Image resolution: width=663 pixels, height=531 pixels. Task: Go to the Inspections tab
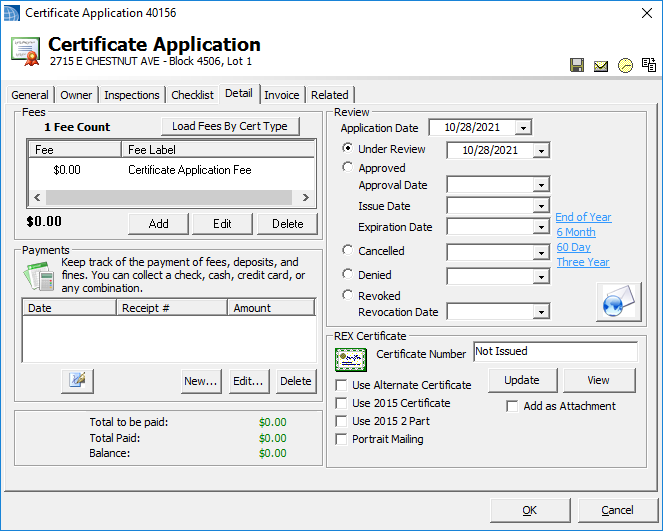132,95
